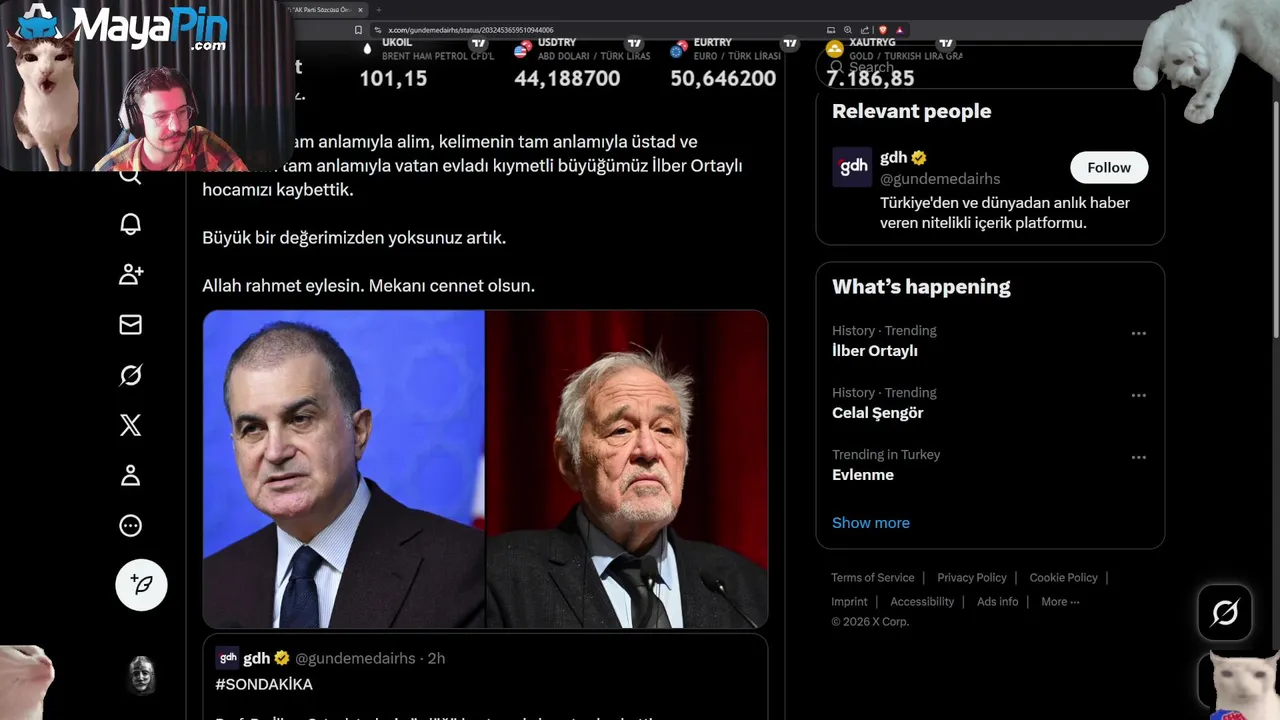Image resolution: width=1280 pixels, height=720 pixels.
Task: Click the compose Post button
Action: 141,585
